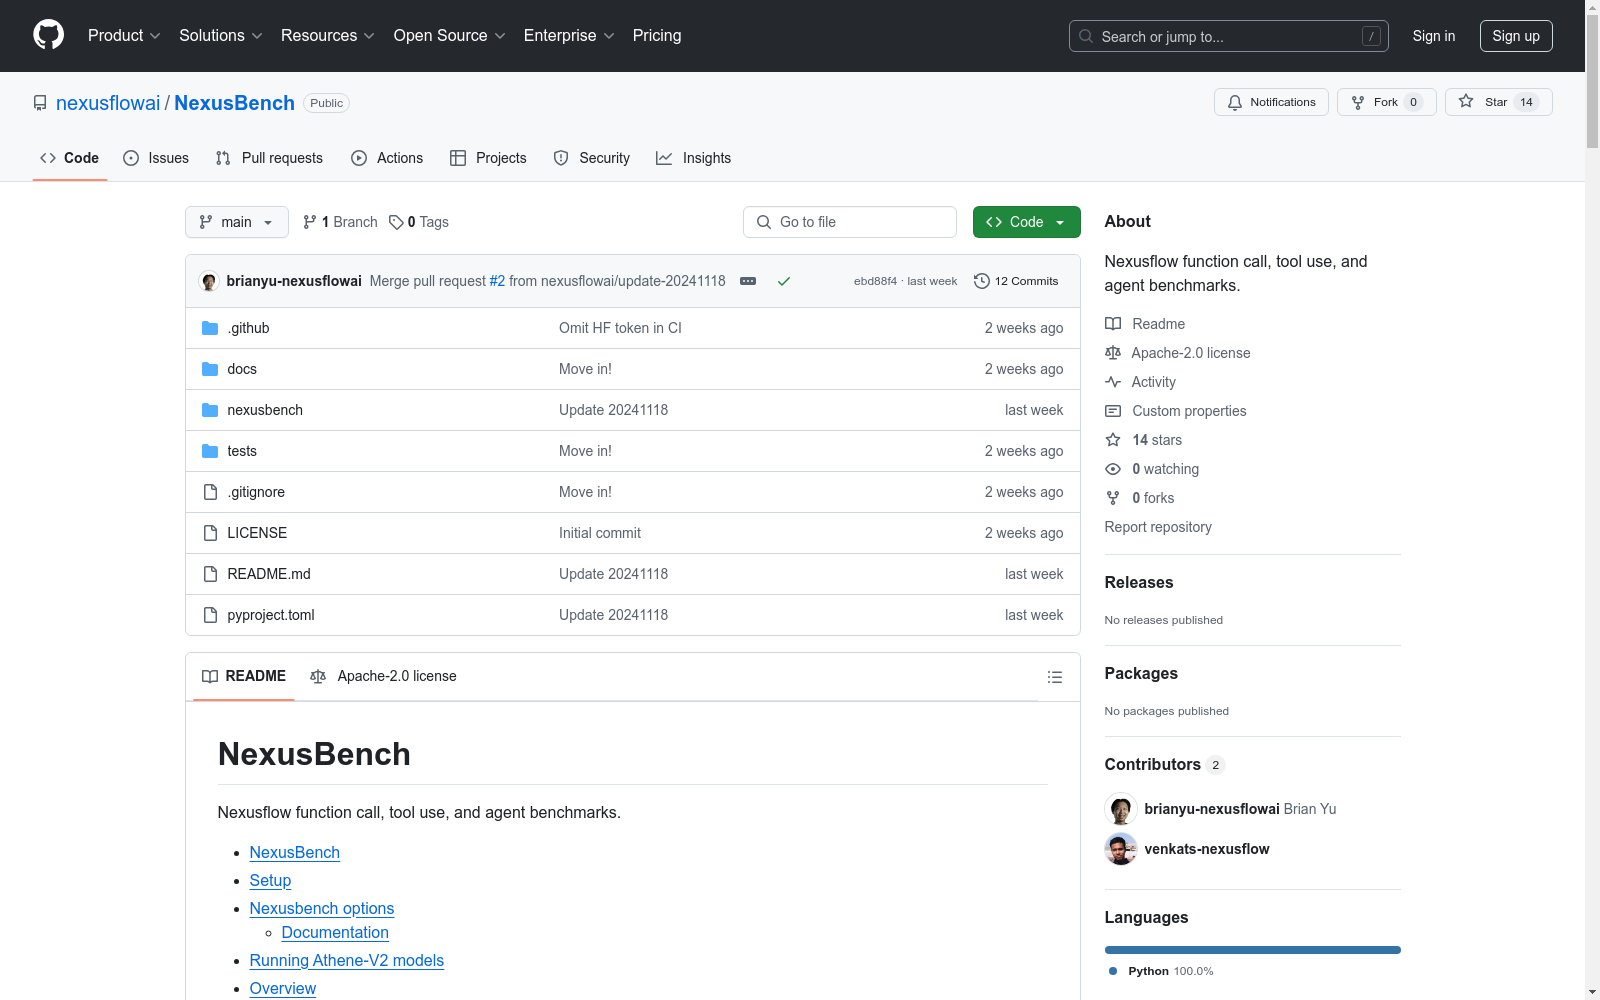The height and width of the screenshot is (1000, 1600).
Task: Click the eye icon beside 0 watching
Action: [x=1113, y=469]
